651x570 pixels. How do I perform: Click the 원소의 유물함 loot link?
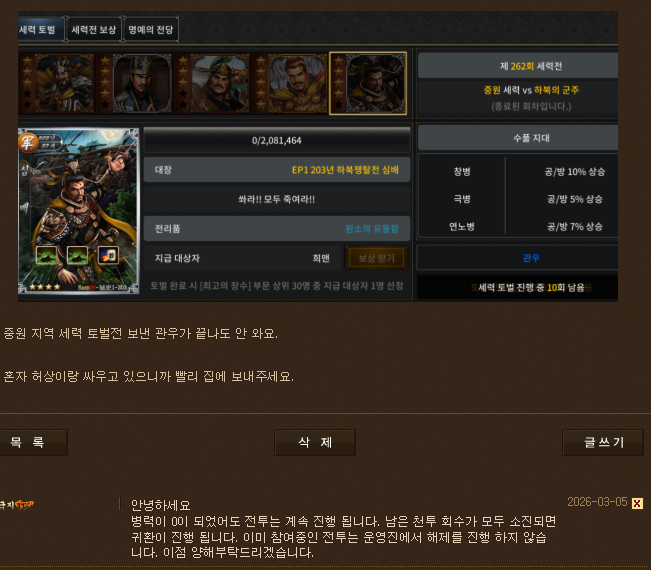click(x=372, y=229)
